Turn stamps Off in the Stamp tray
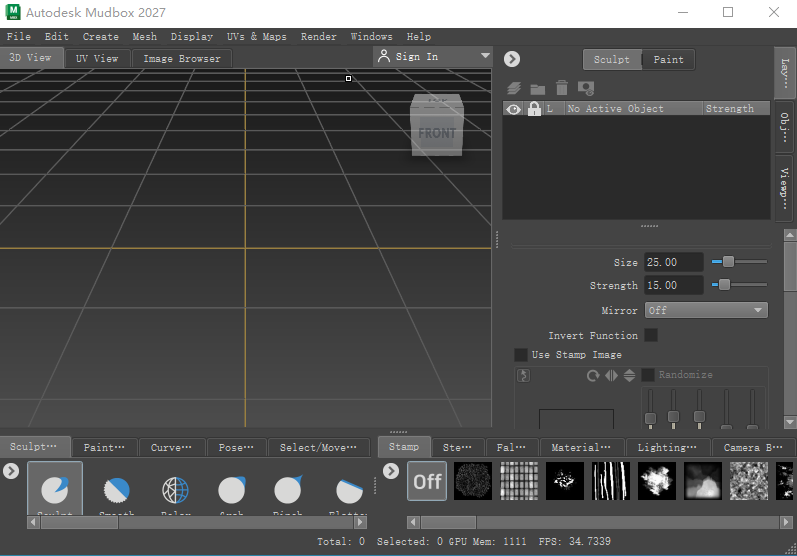Viewport: 797px width, 556px height. coord(427,481)
